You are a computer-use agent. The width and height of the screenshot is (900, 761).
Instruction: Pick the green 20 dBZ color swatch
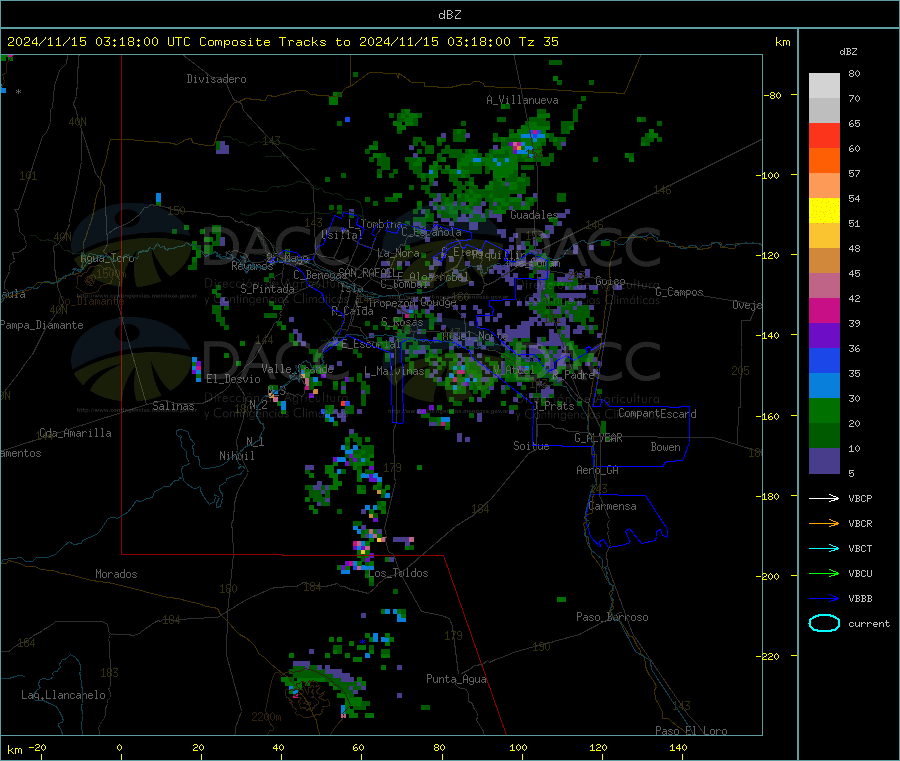pyautogui.click(x=824, y=410)
